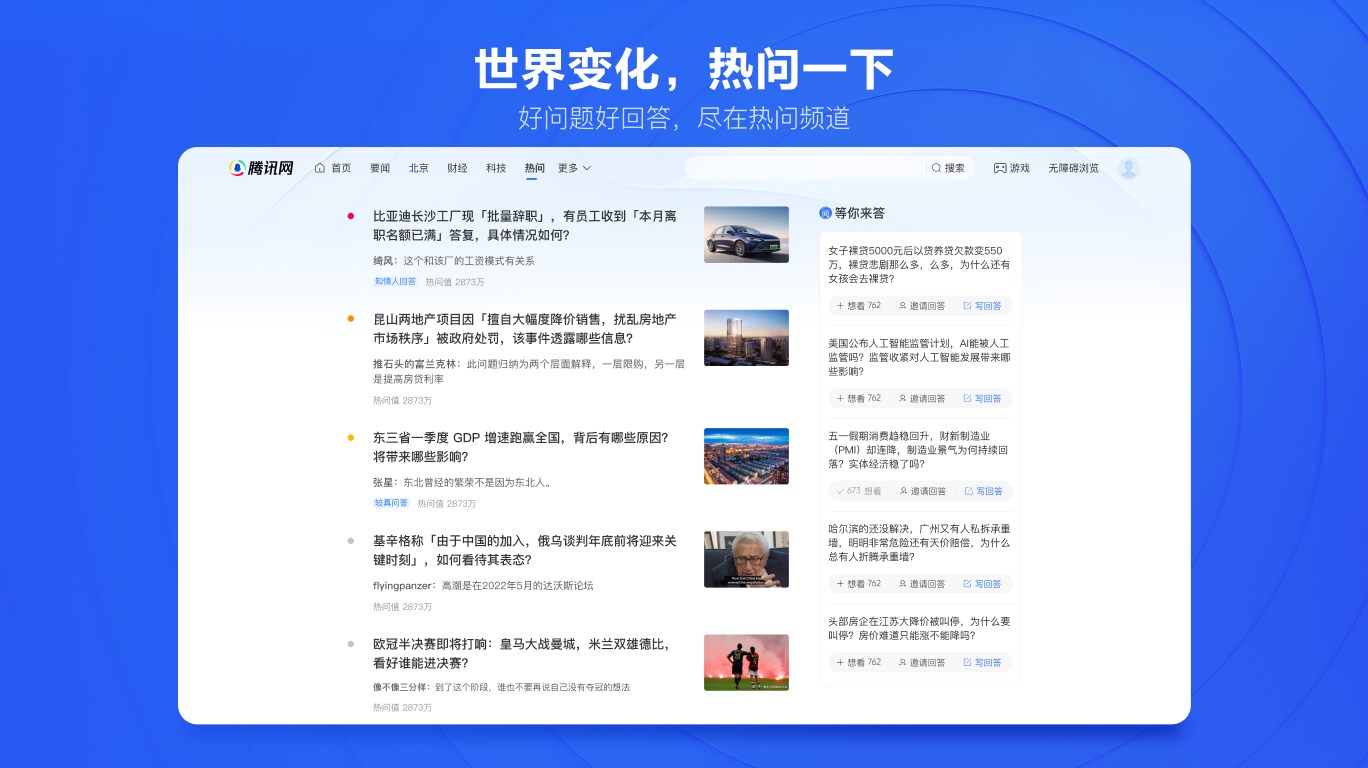The image size is (1368, 768).
Task: Open the 哈尔滨的还没解决 承重墙 question
Action: (919, 542)
